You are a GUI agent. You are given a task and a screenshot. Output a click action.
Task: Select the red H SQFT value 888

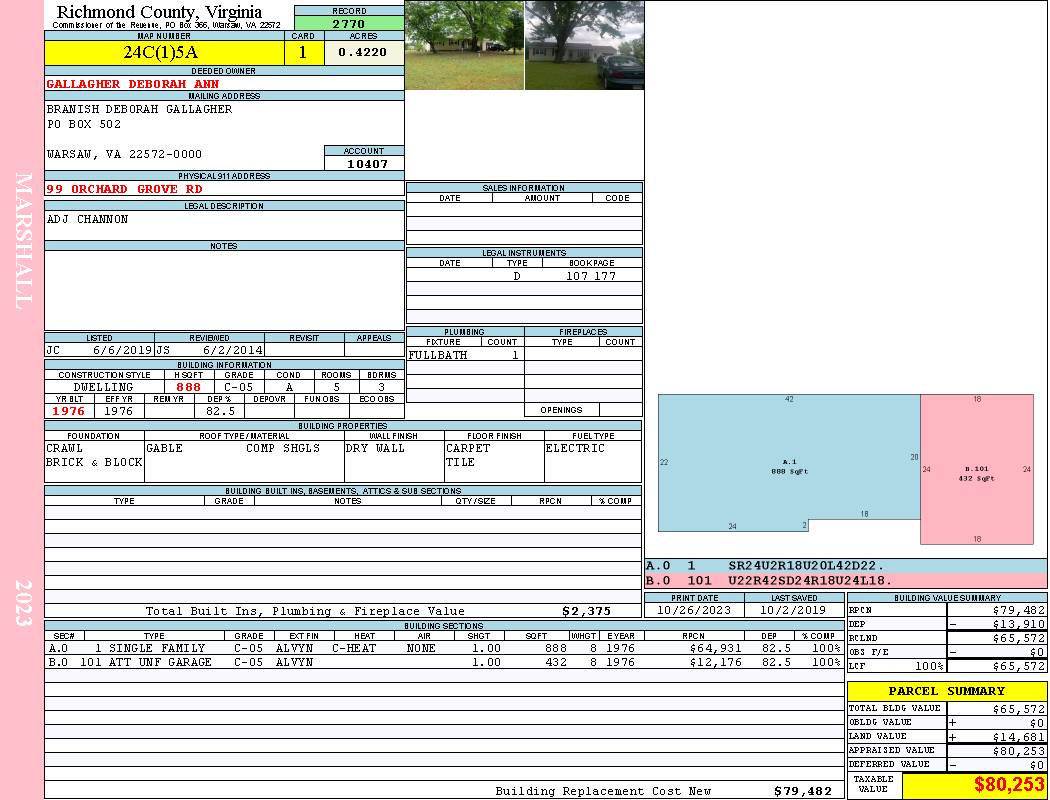click(188, 387)
